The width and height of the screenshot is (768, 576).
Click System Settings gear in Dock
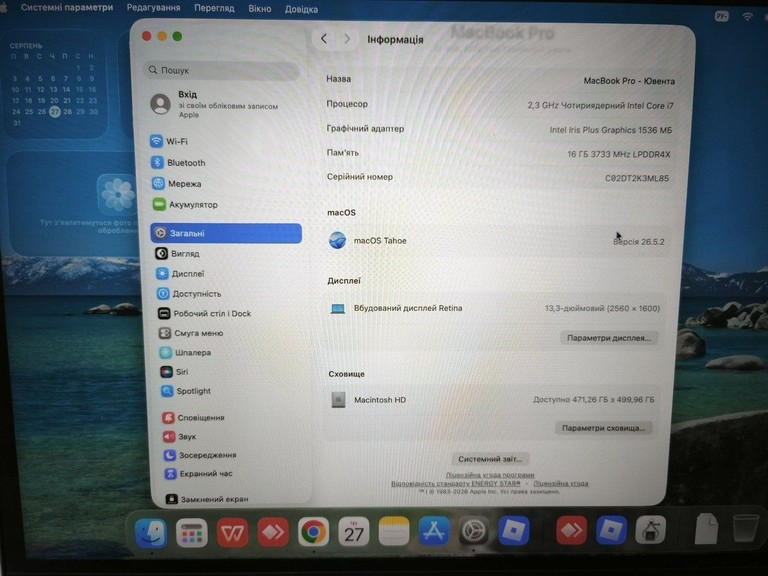coord(474,531)
